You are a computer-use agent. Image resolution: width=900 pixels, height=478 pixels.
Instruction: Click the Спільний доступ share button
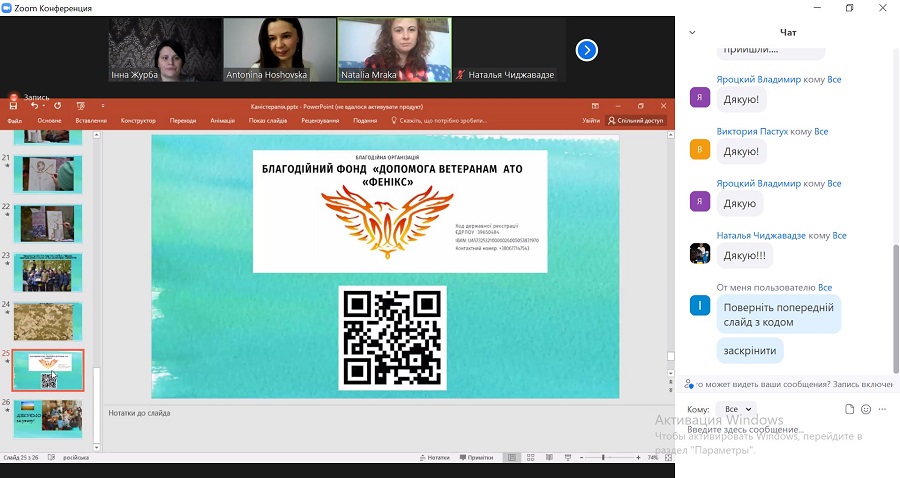[636, 121]
